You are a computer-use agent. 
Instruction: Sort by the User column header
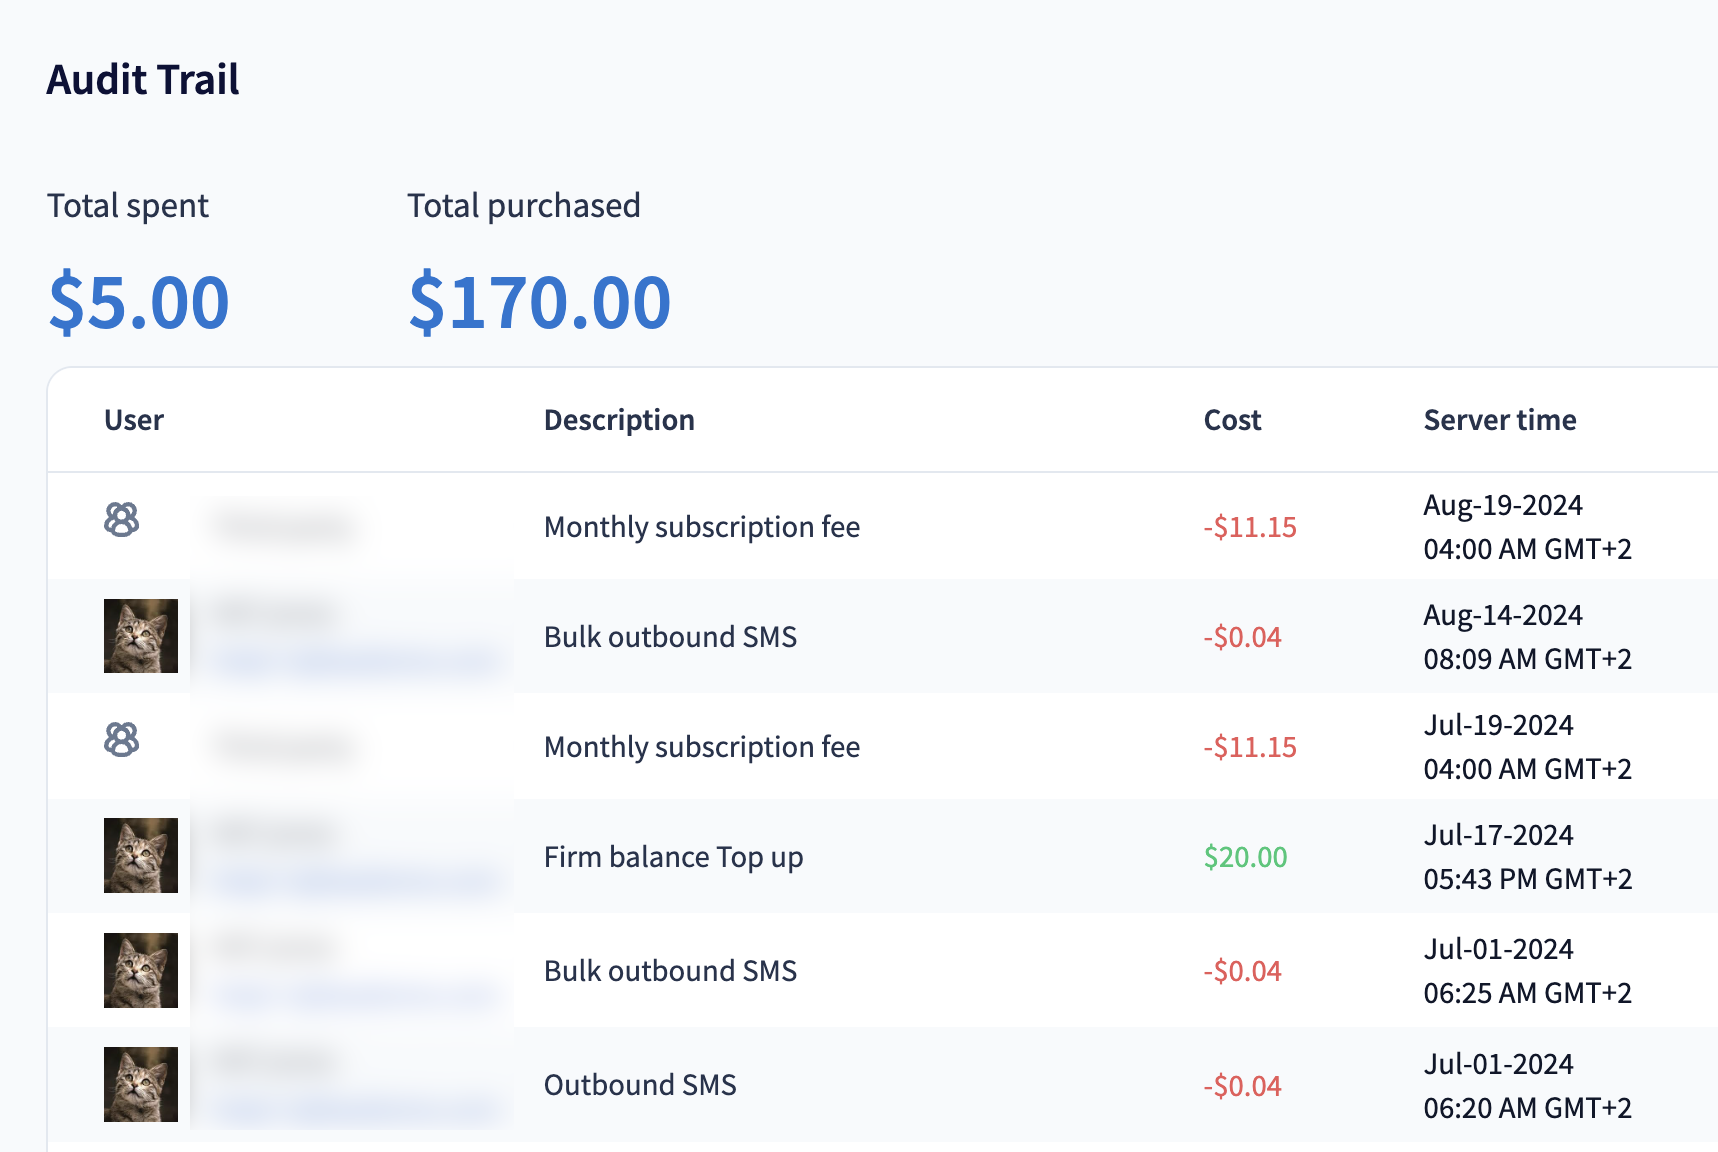point(134,420)
